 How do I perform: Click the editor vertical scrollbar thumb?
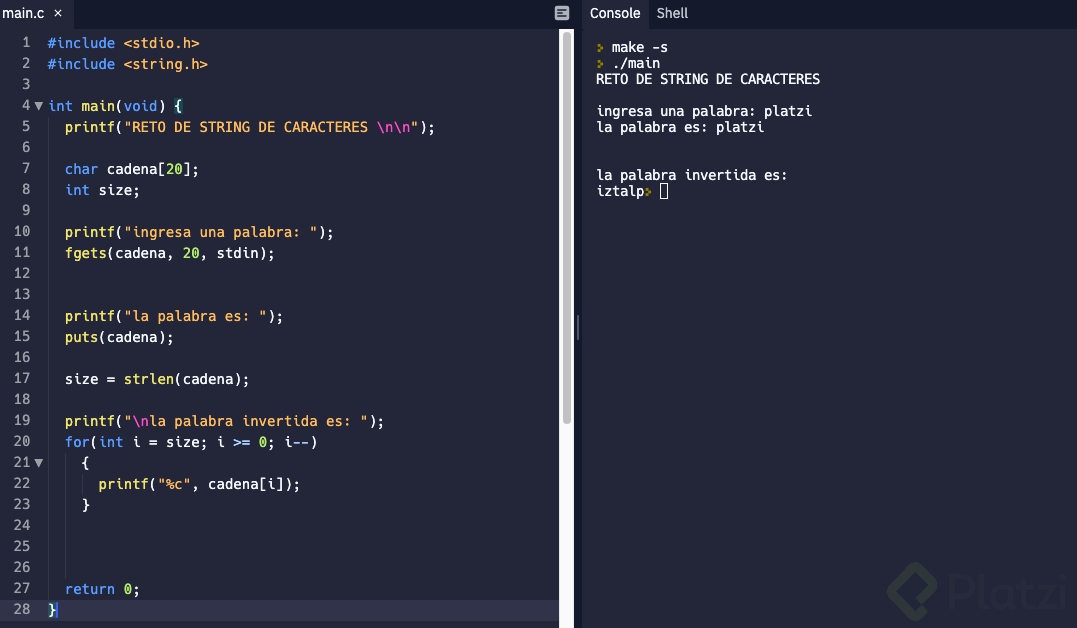tap(567, 227)
